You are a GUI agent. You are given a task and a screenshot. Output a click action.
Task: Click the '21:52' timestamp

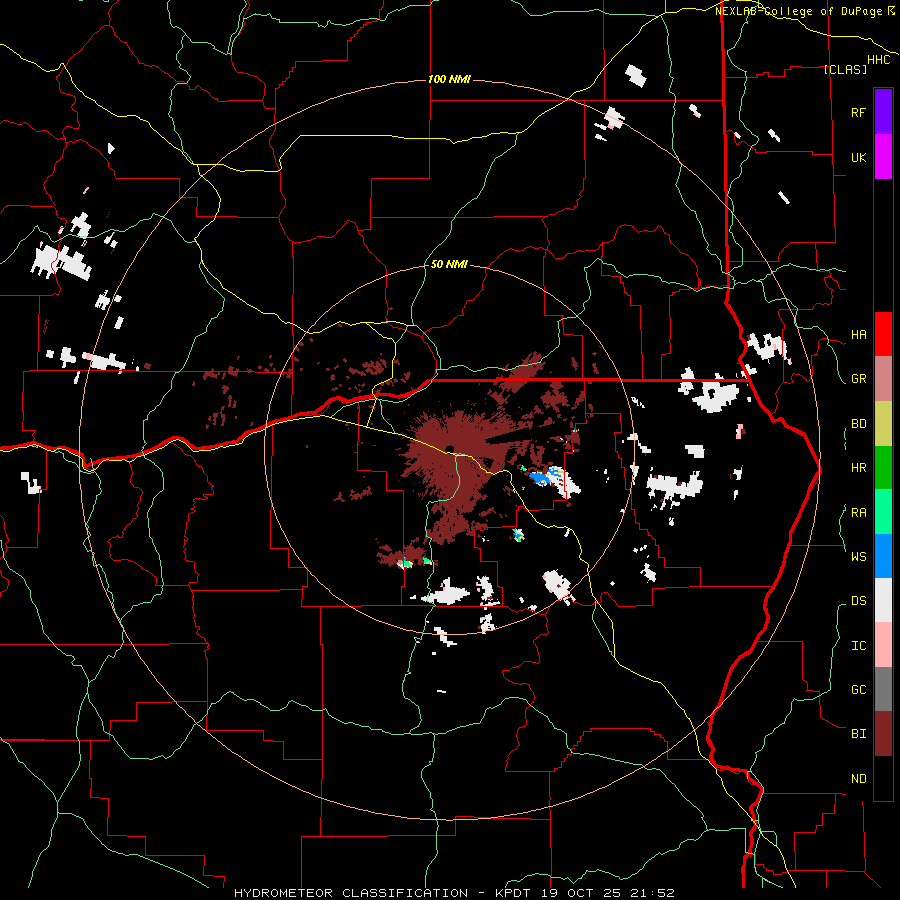click(653, 893)
